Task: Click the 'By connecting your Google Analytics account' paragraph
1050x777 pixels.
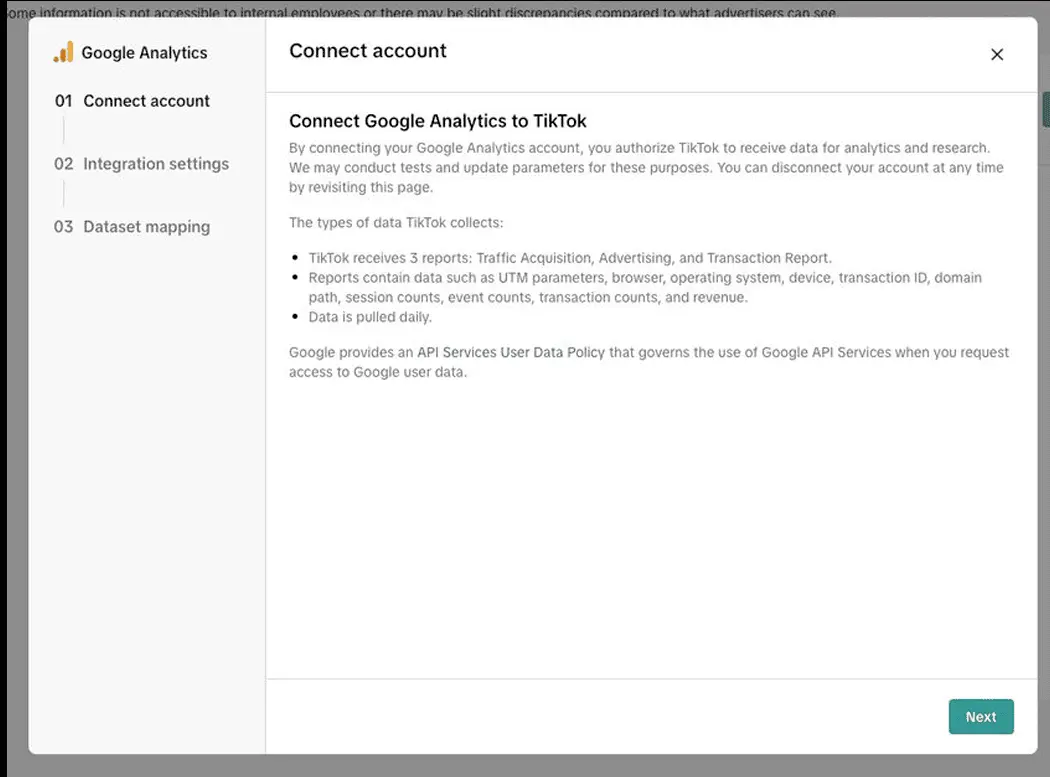Action: (x=646, y=167)
